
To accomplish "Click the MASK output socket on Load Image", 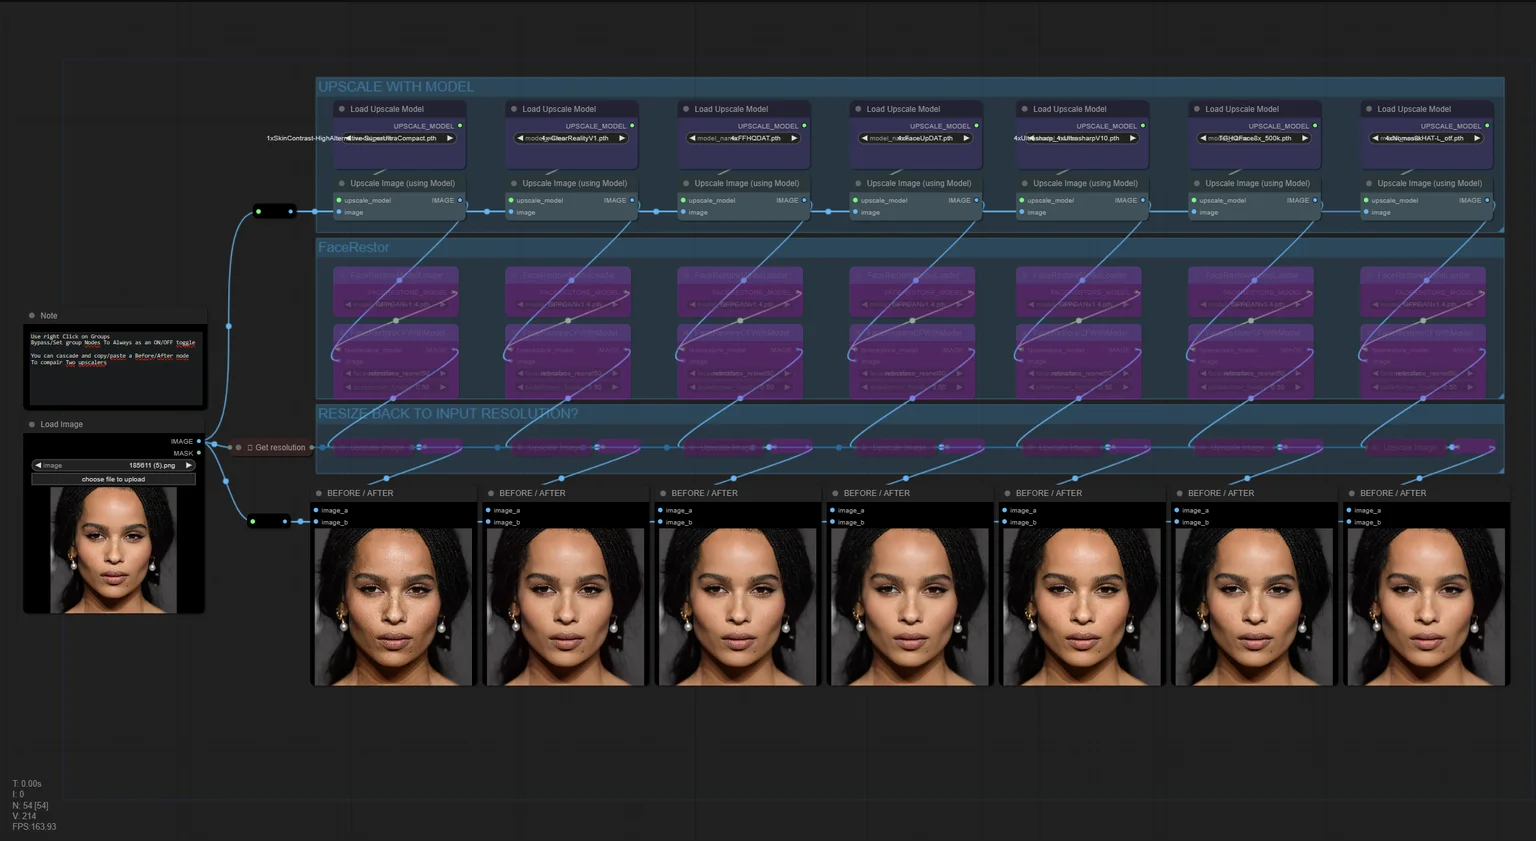I will [199, 453].
